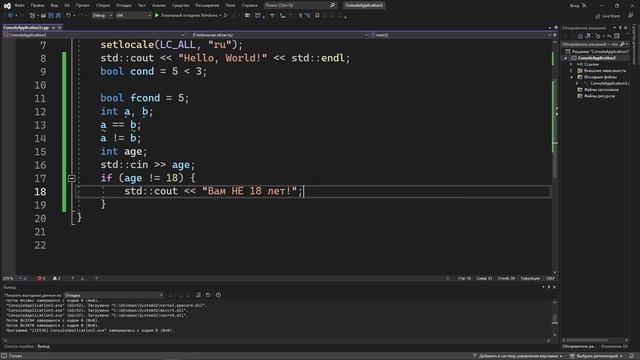Select the ConsoleApplication3.cpp editor tab
Screen dimensions: 640x360
click(26, 28)
